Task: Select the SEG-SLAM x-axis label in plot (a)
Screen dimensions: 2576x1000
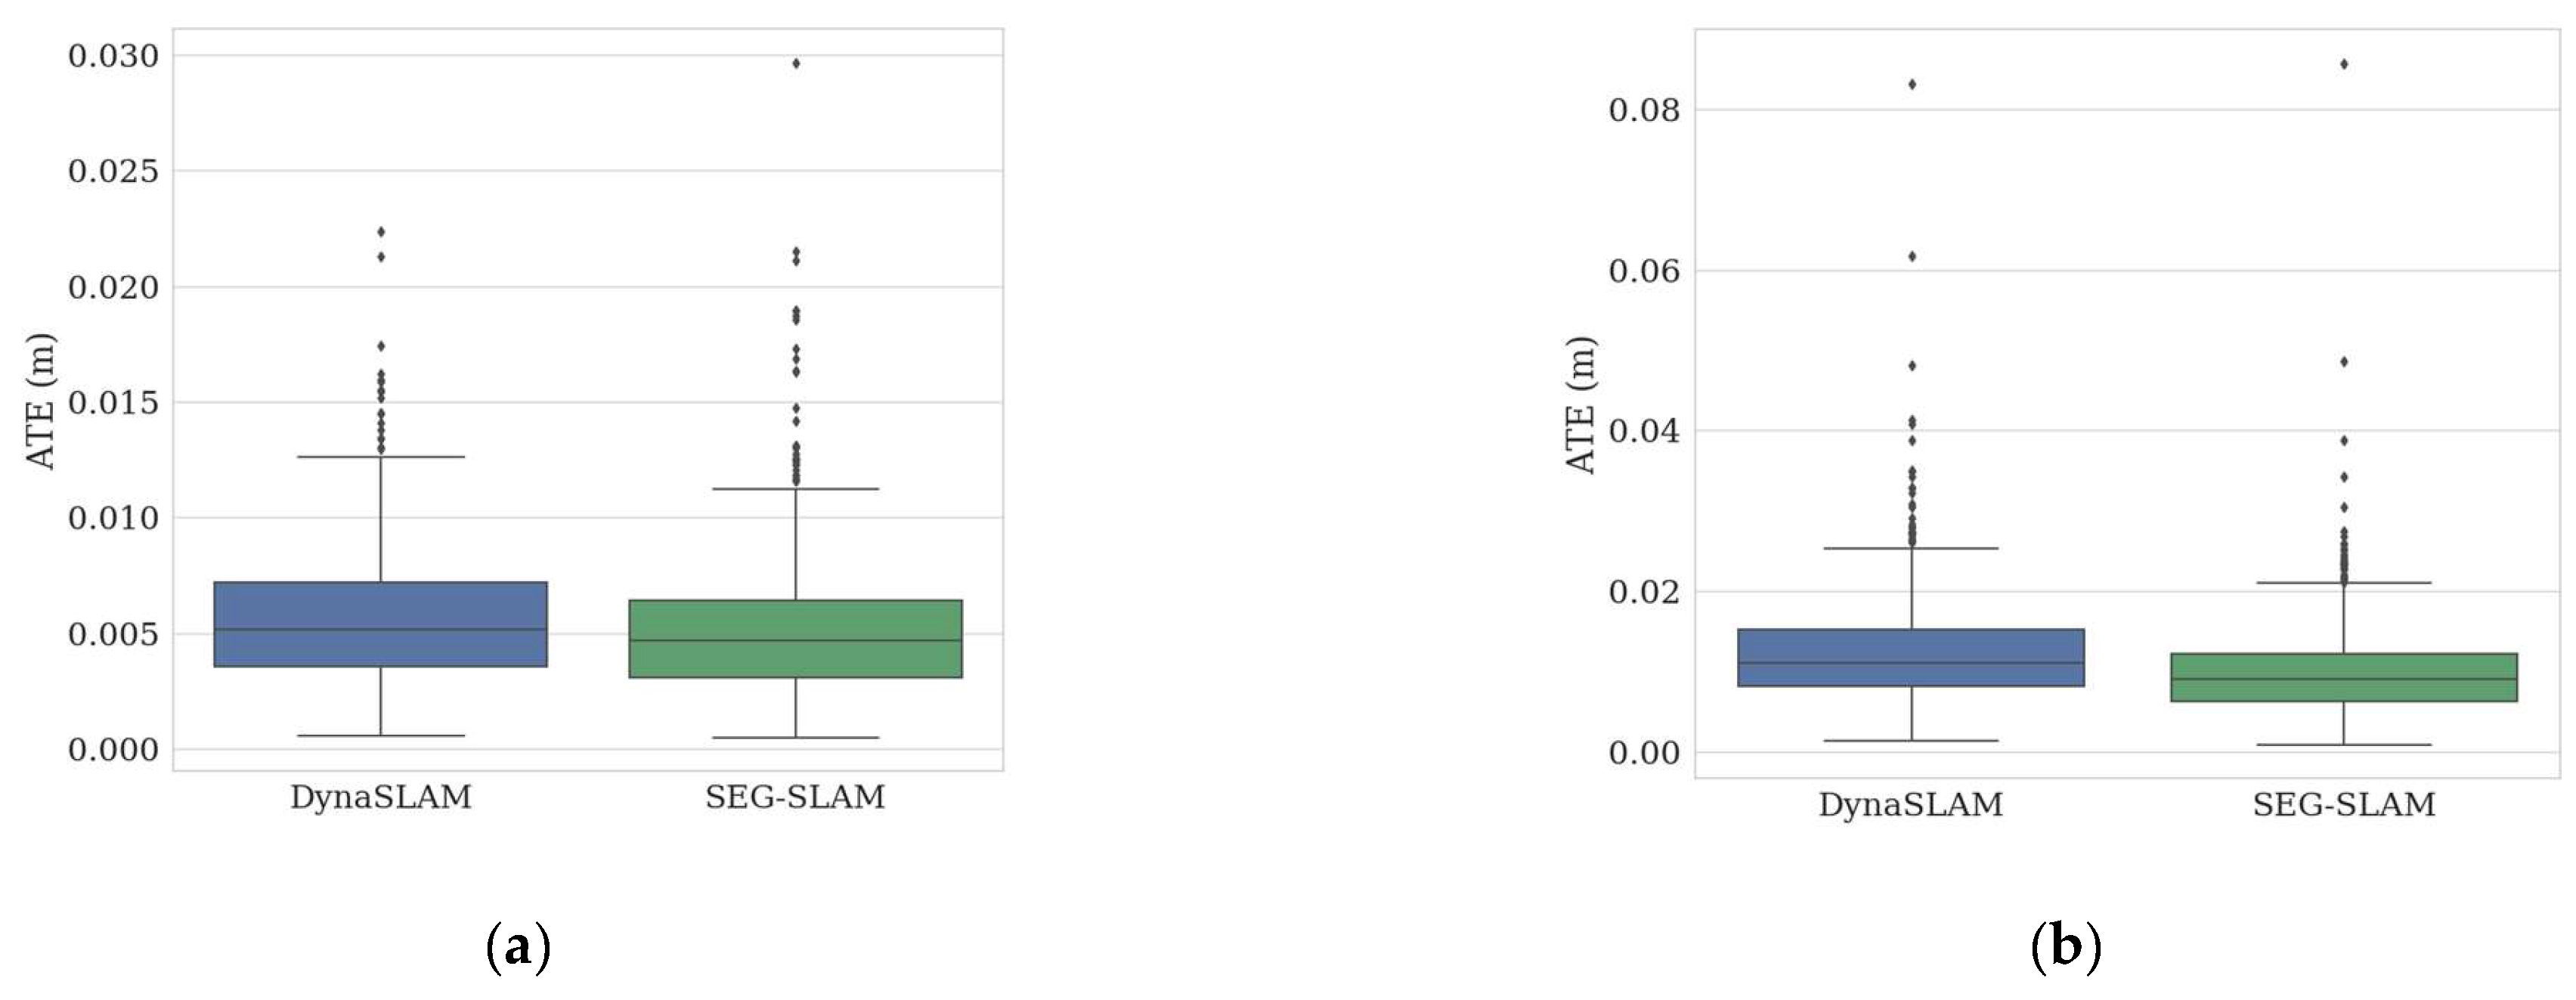Action: click(795, 797)
